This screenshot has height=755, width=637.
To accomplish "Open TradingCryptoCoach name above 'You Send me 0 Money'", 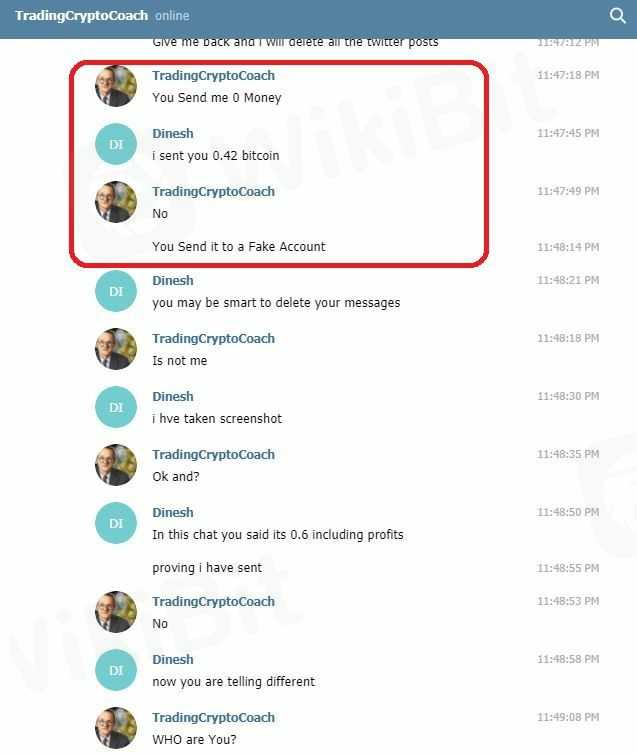I will click(x=213, y=76).
